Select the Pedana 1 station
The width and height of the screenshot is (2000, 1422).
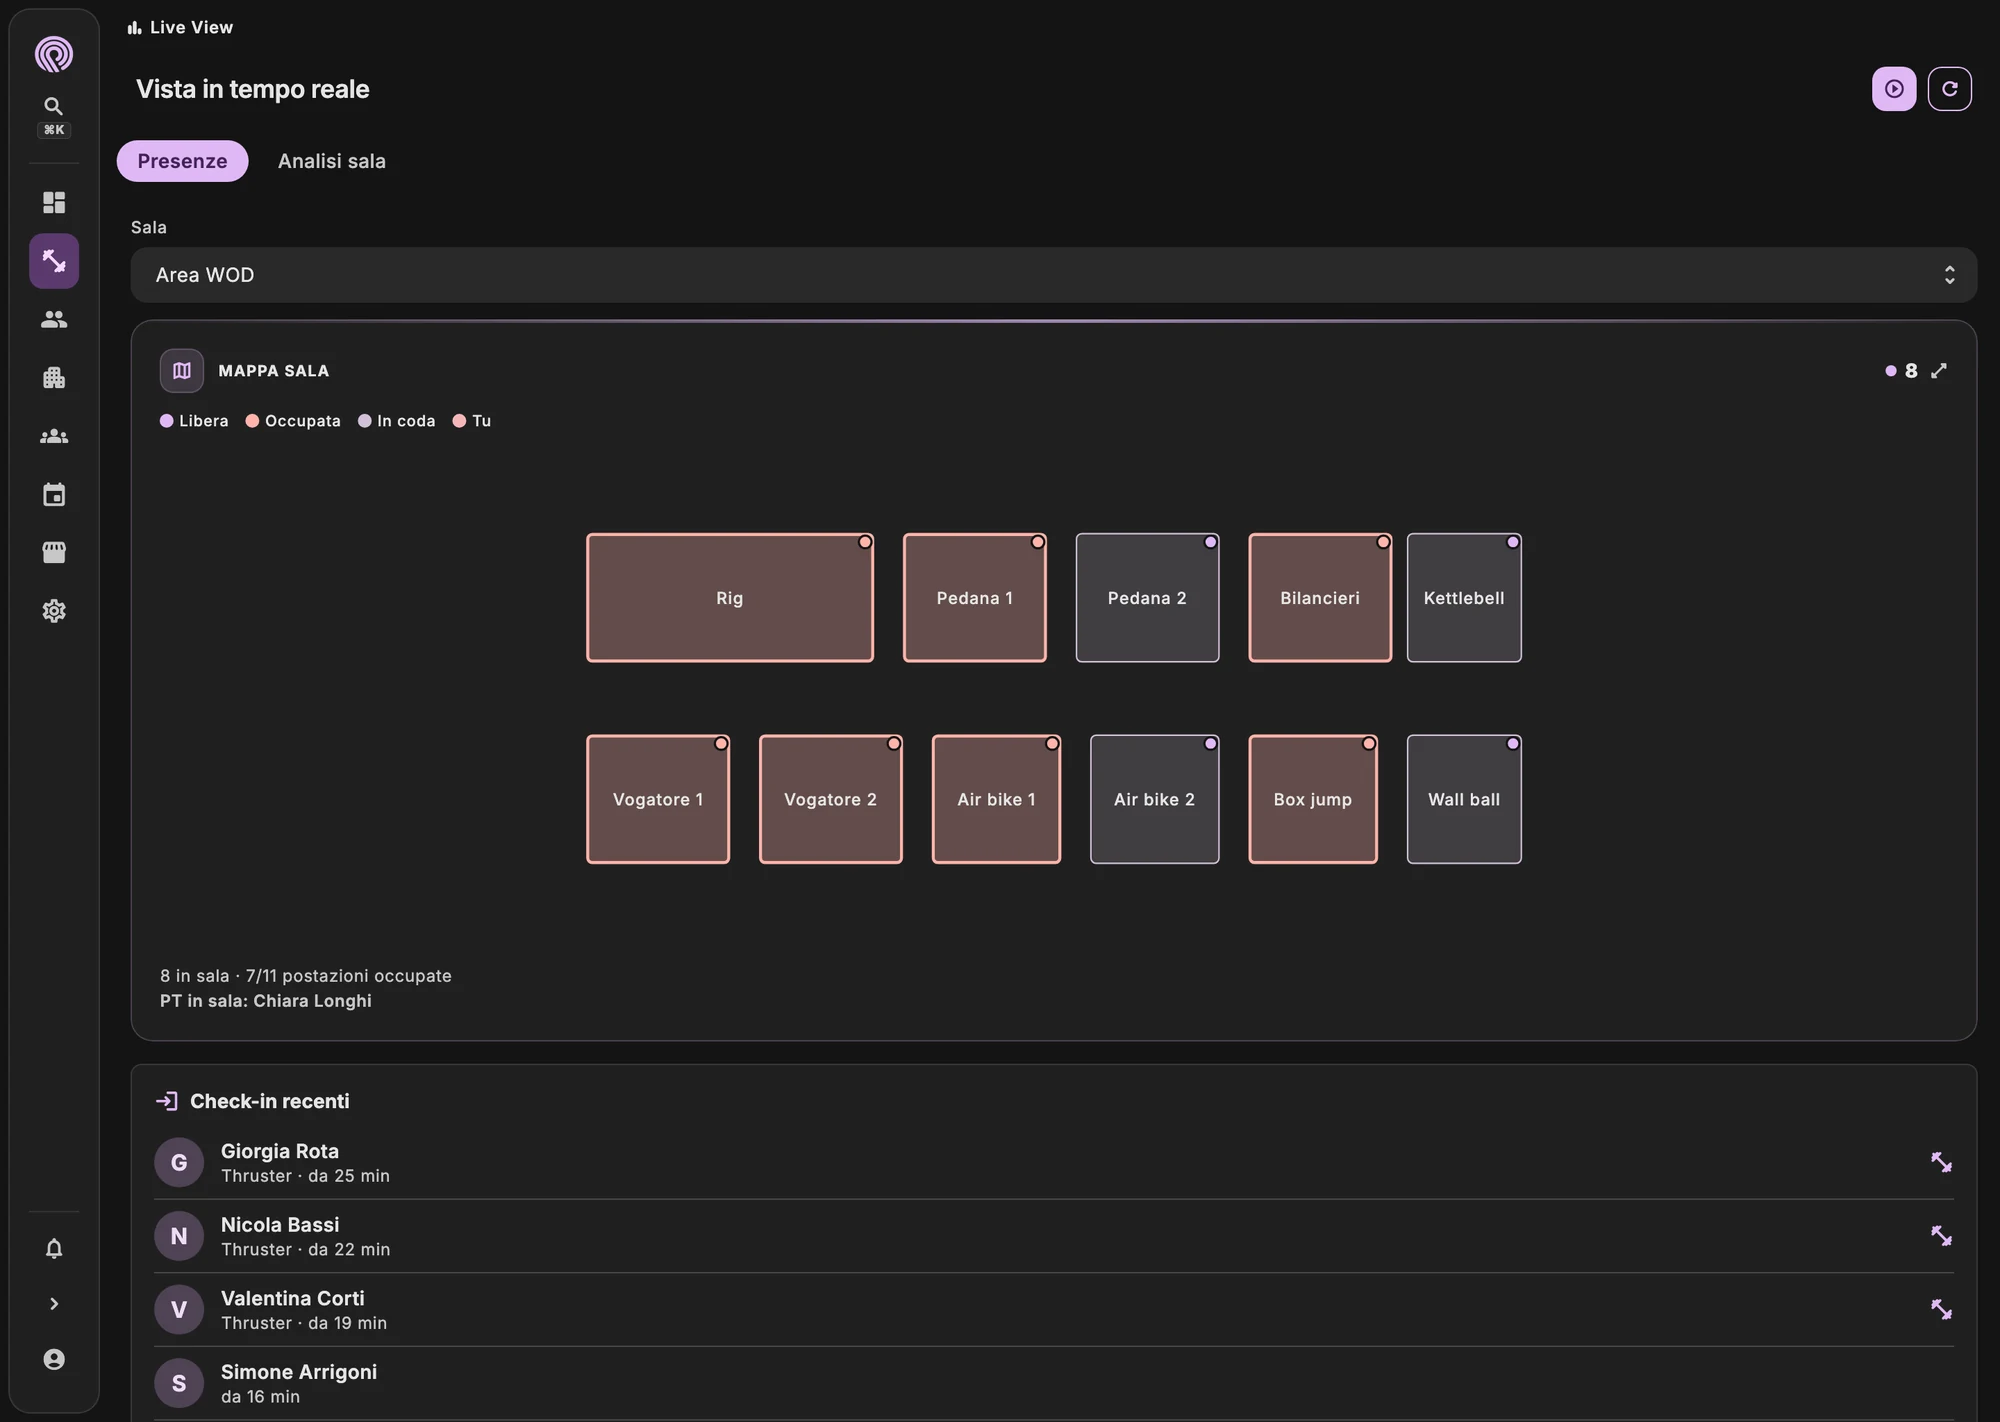tap(975, 598)
